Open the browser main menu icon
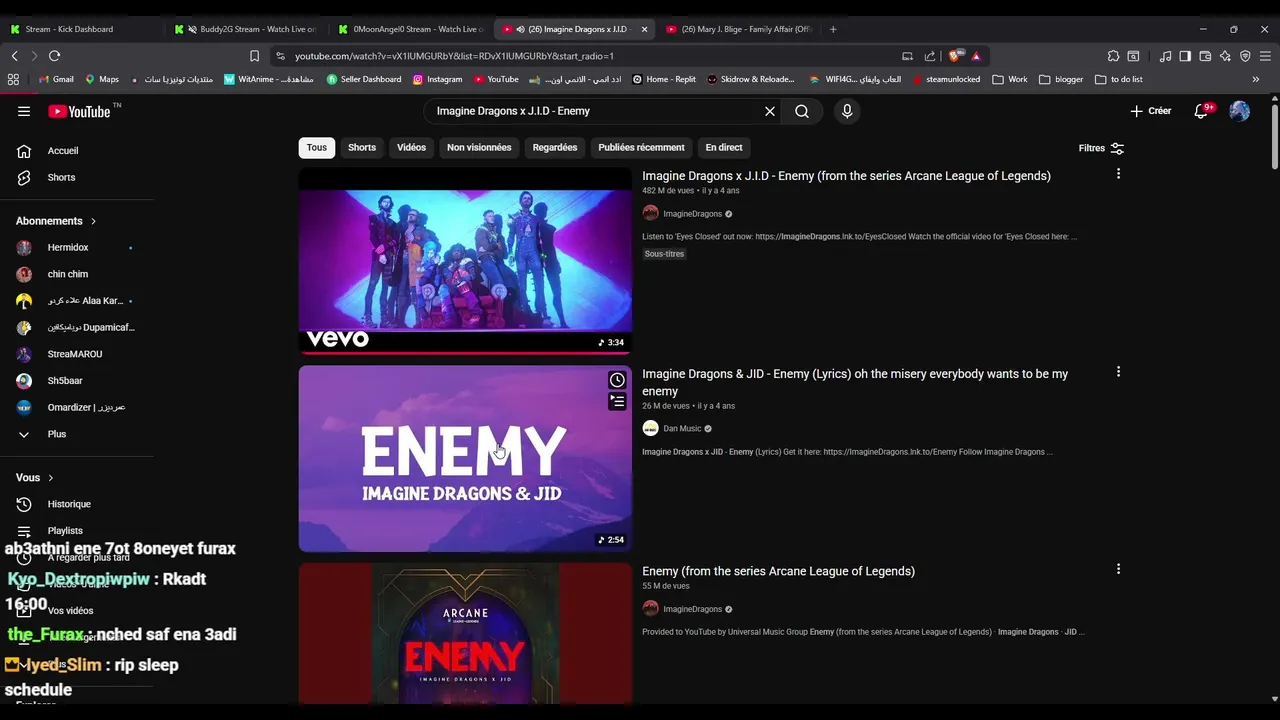Image resolution: width=1280 pixels, height=720 pixels. tap(1265, 56)
